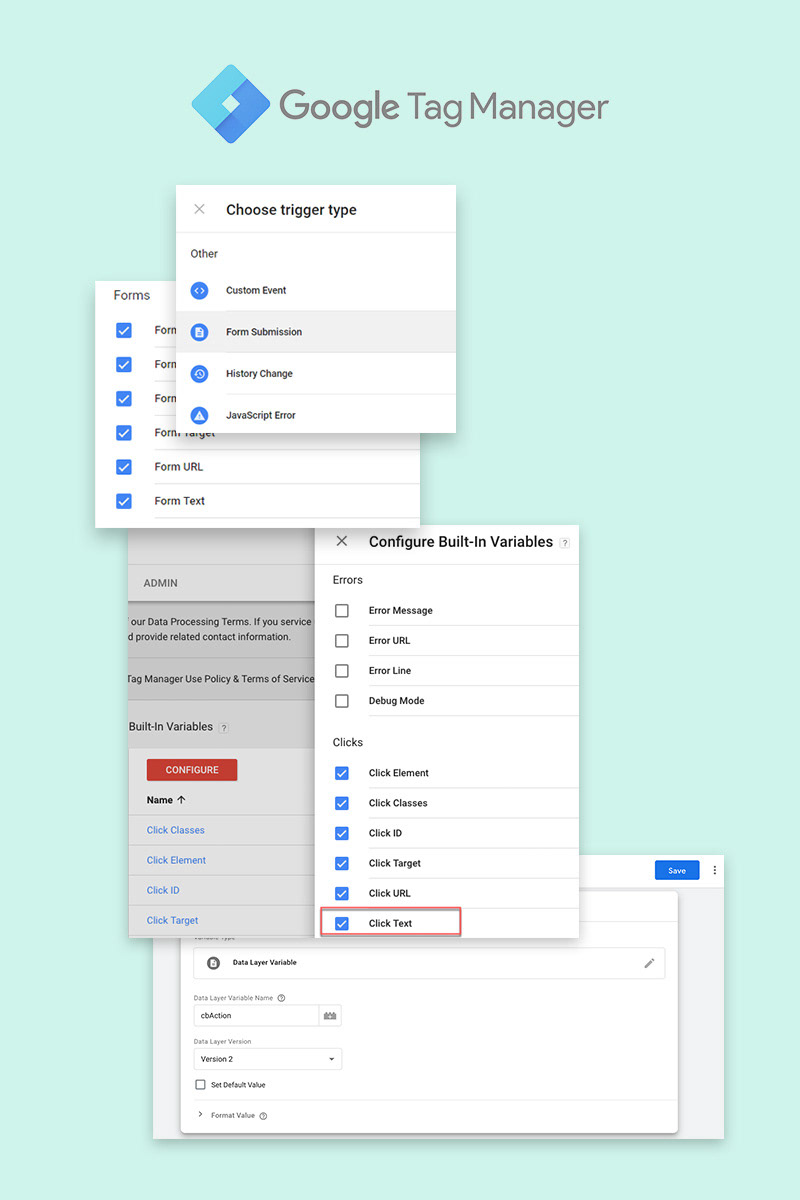Enable the Error URL checkbox

[x=342, y=640]
